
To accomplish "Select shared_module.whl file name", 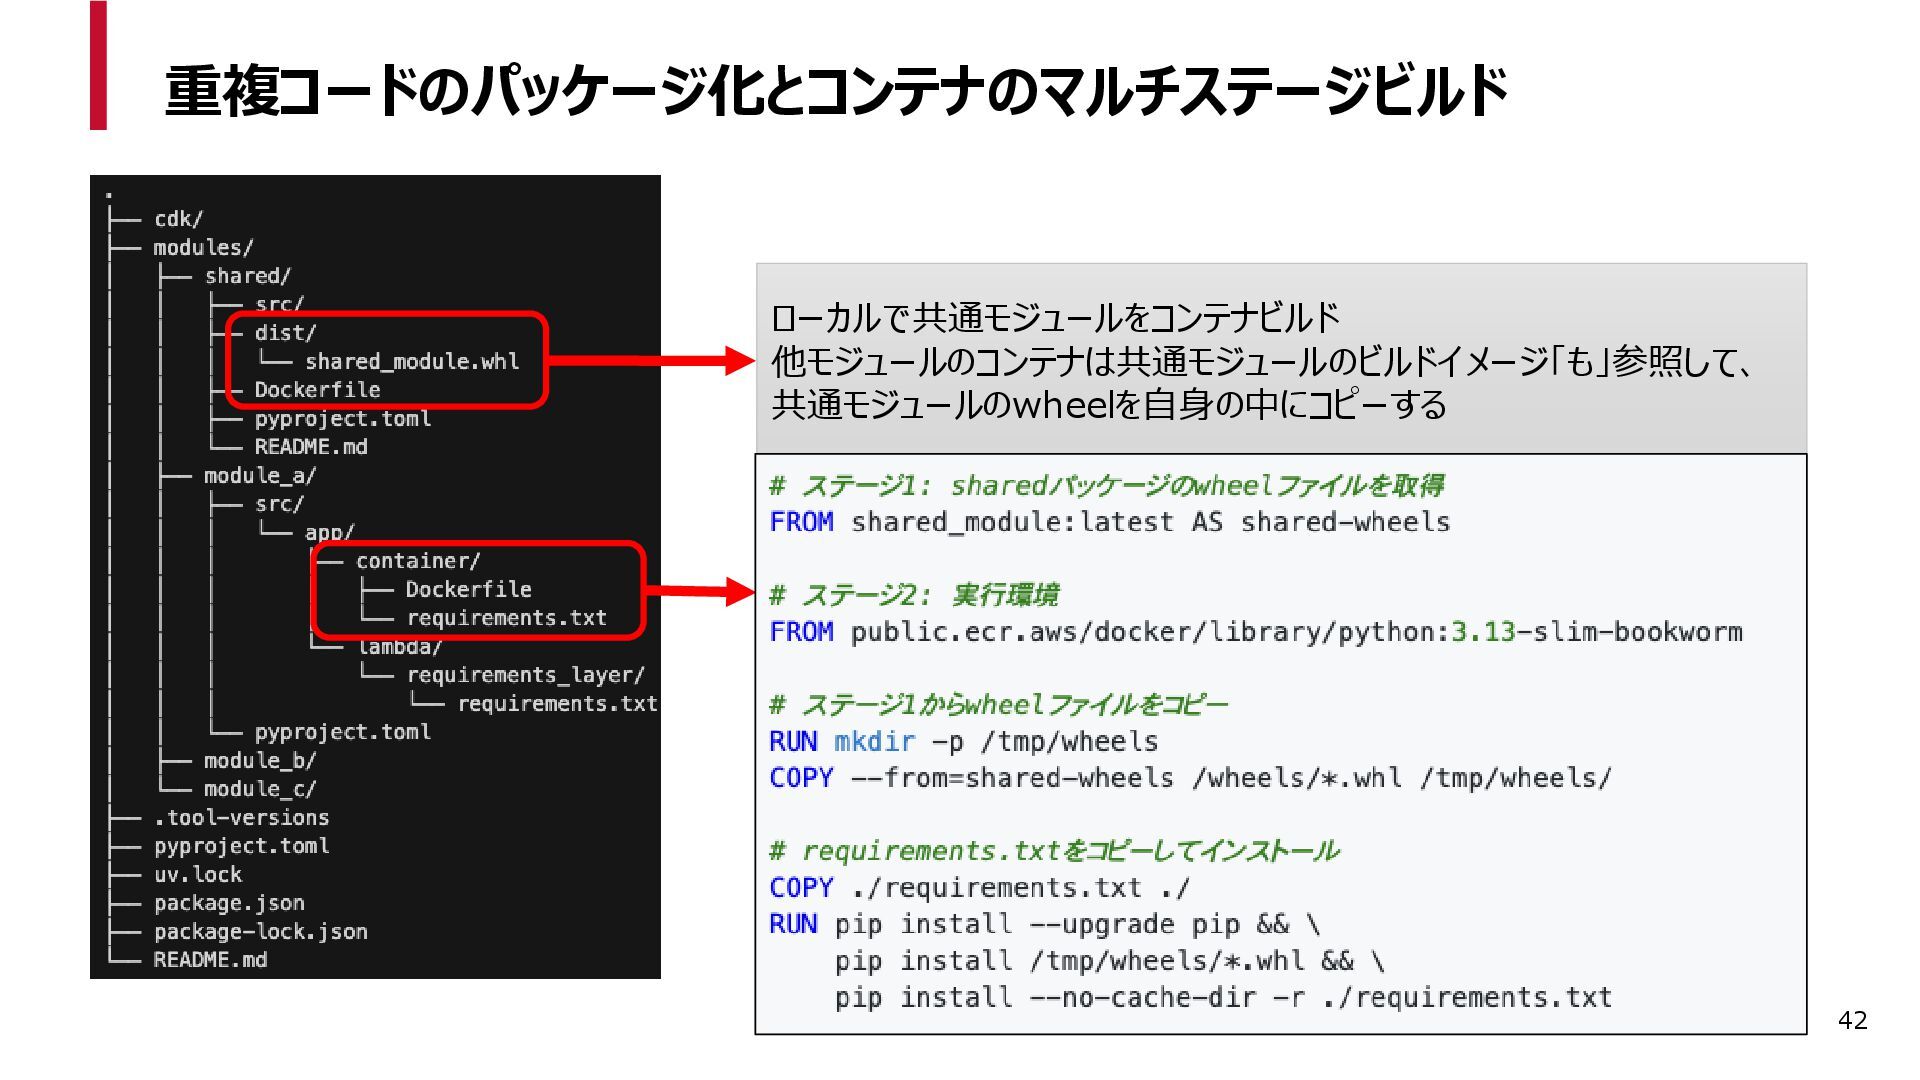I will pos(412,361).
